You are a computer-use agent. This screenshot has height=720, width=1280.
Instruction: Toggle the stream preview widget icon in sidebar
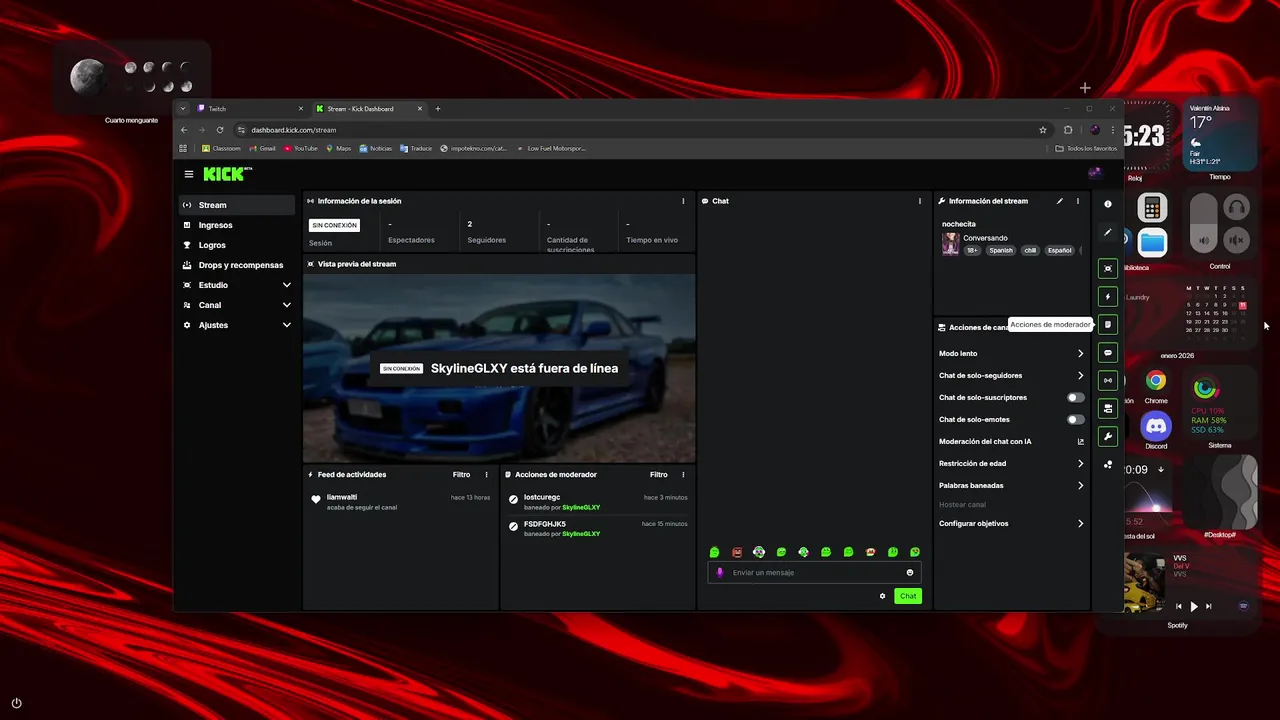coord(1107,268)
